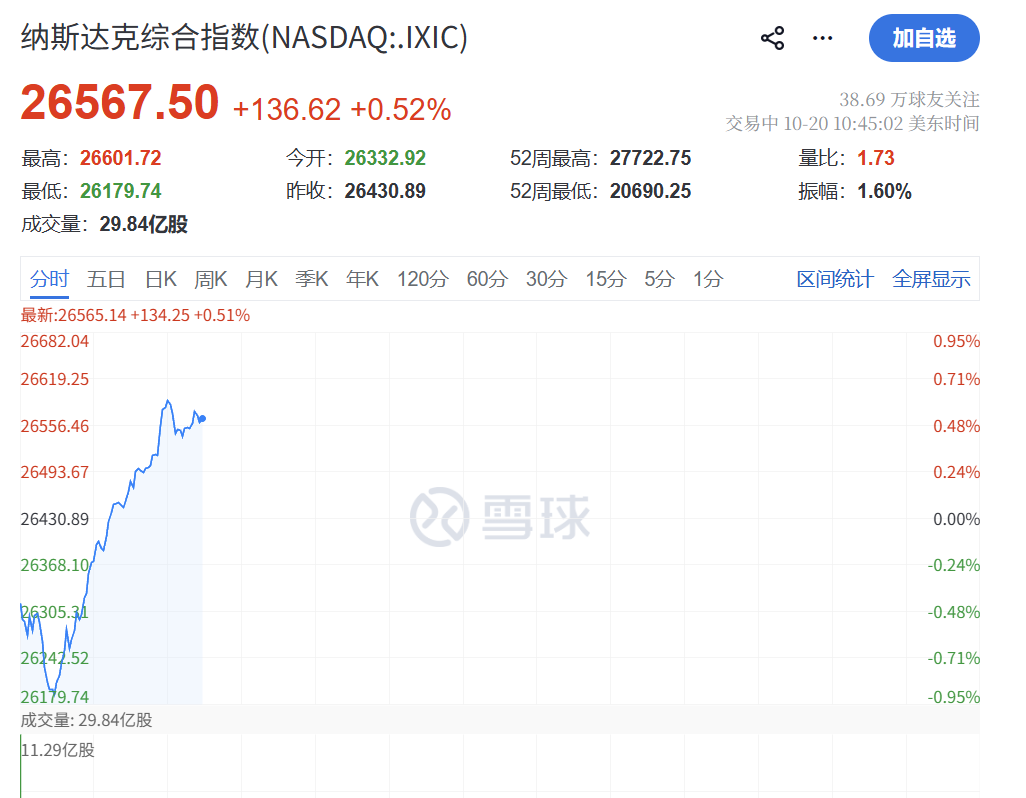Select the 30分 interval tab
This screenshot has width=1026, height=798.
[x=546, y=279]
